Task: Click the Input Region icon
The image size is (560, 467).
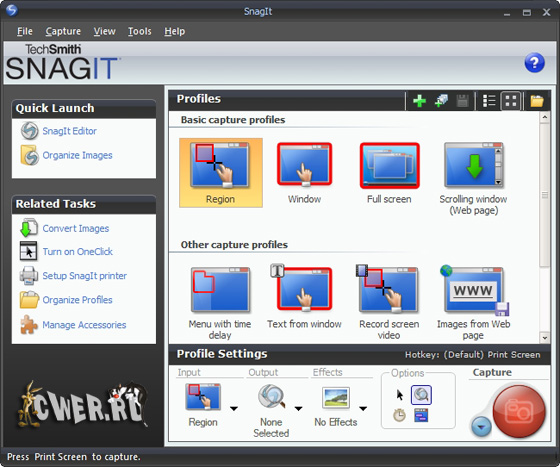Action: (203, 397)
